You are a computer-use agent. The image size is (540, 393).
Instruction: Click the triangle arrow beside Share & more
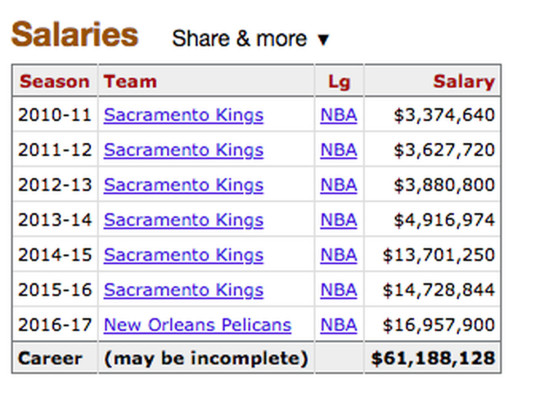click(323, 39)
